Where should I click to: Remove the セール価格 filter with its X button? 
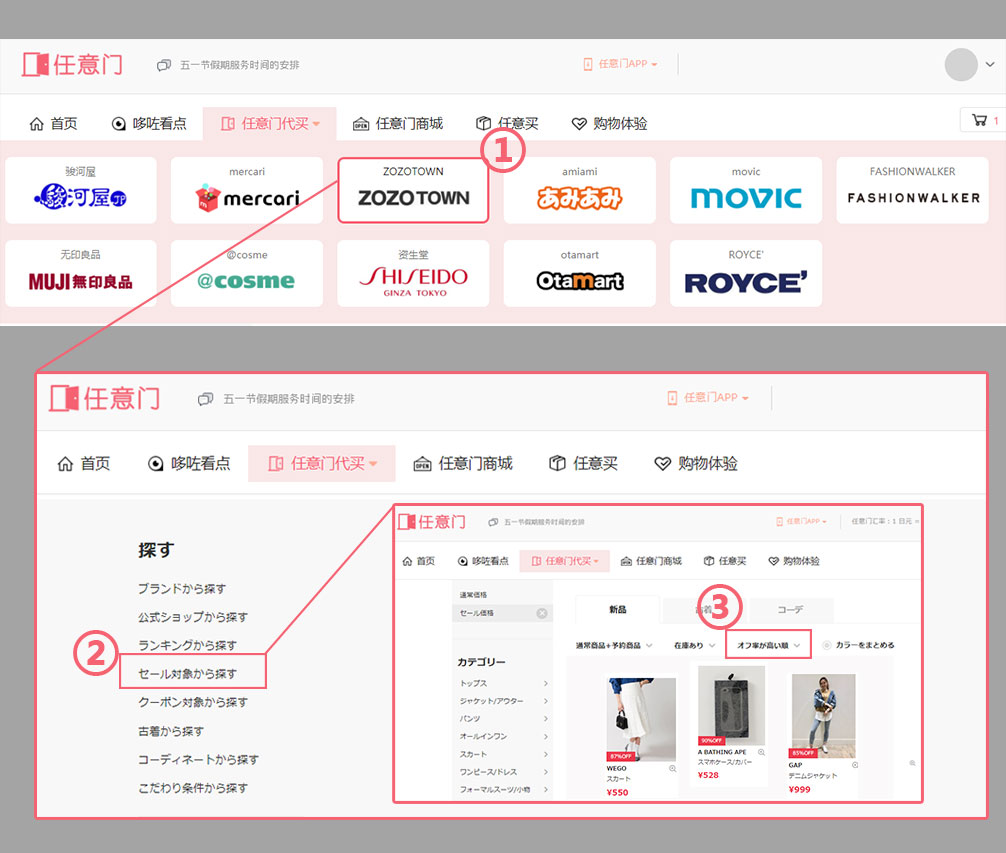tap(542, 613)
